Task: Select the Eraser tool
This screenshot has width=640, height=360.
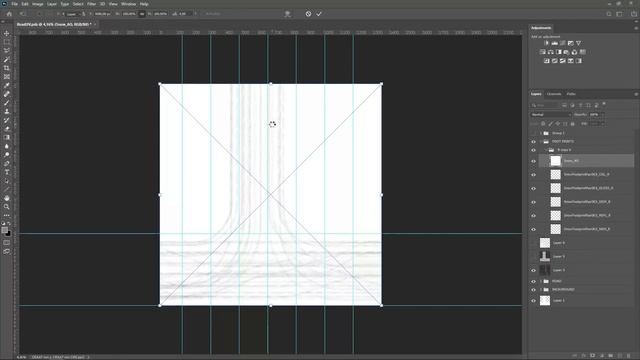Action: click(7, 129)
